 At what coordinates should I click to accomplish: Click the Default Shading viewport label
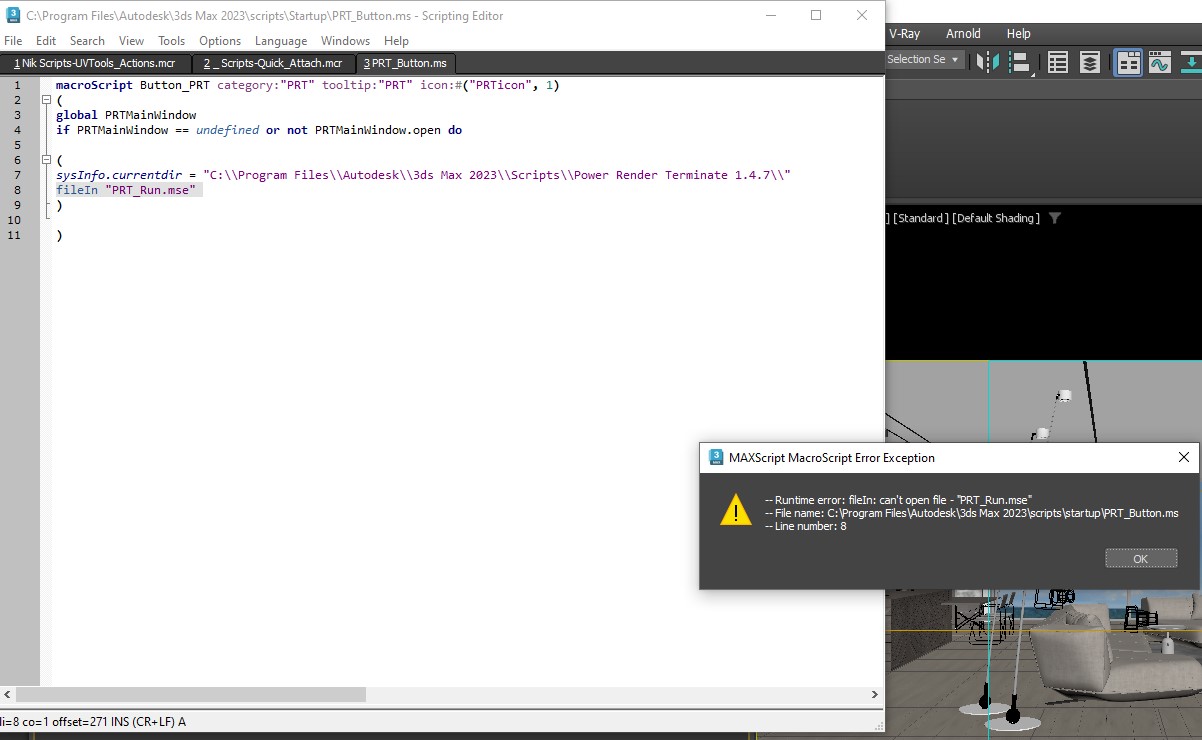tap(995, 218)
